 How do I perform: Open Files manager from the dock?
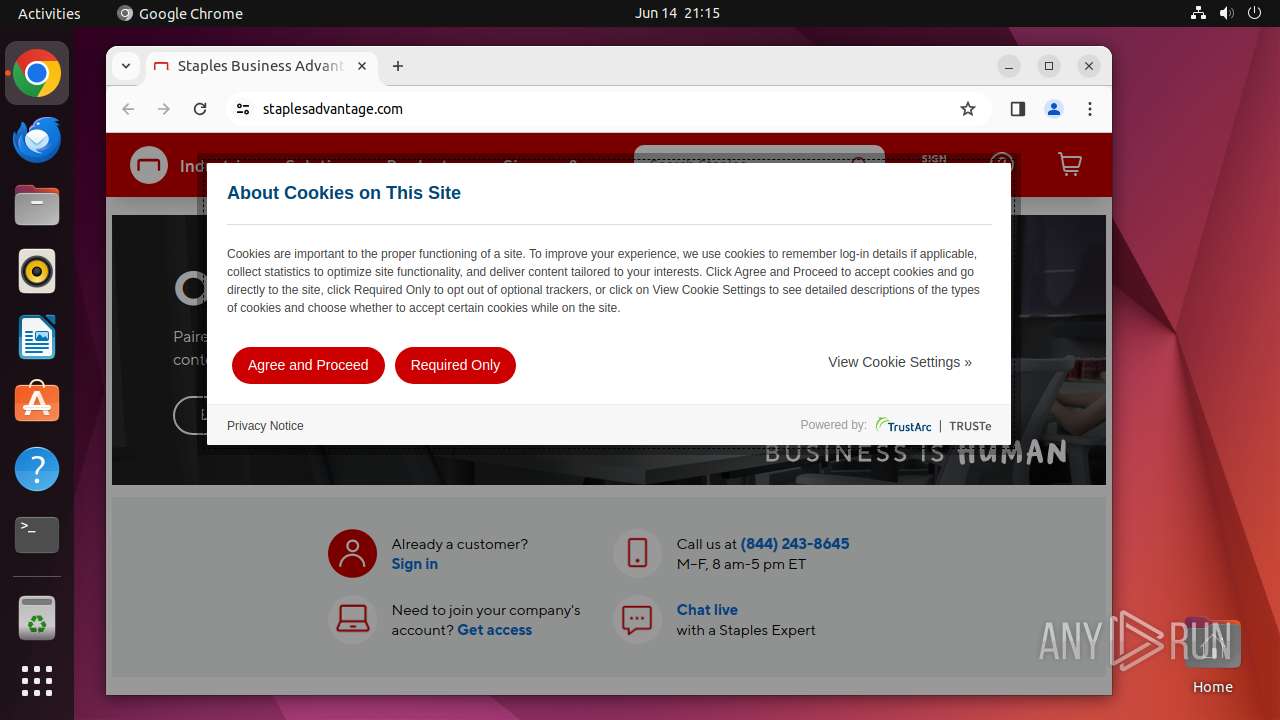(x=37, y=205)
